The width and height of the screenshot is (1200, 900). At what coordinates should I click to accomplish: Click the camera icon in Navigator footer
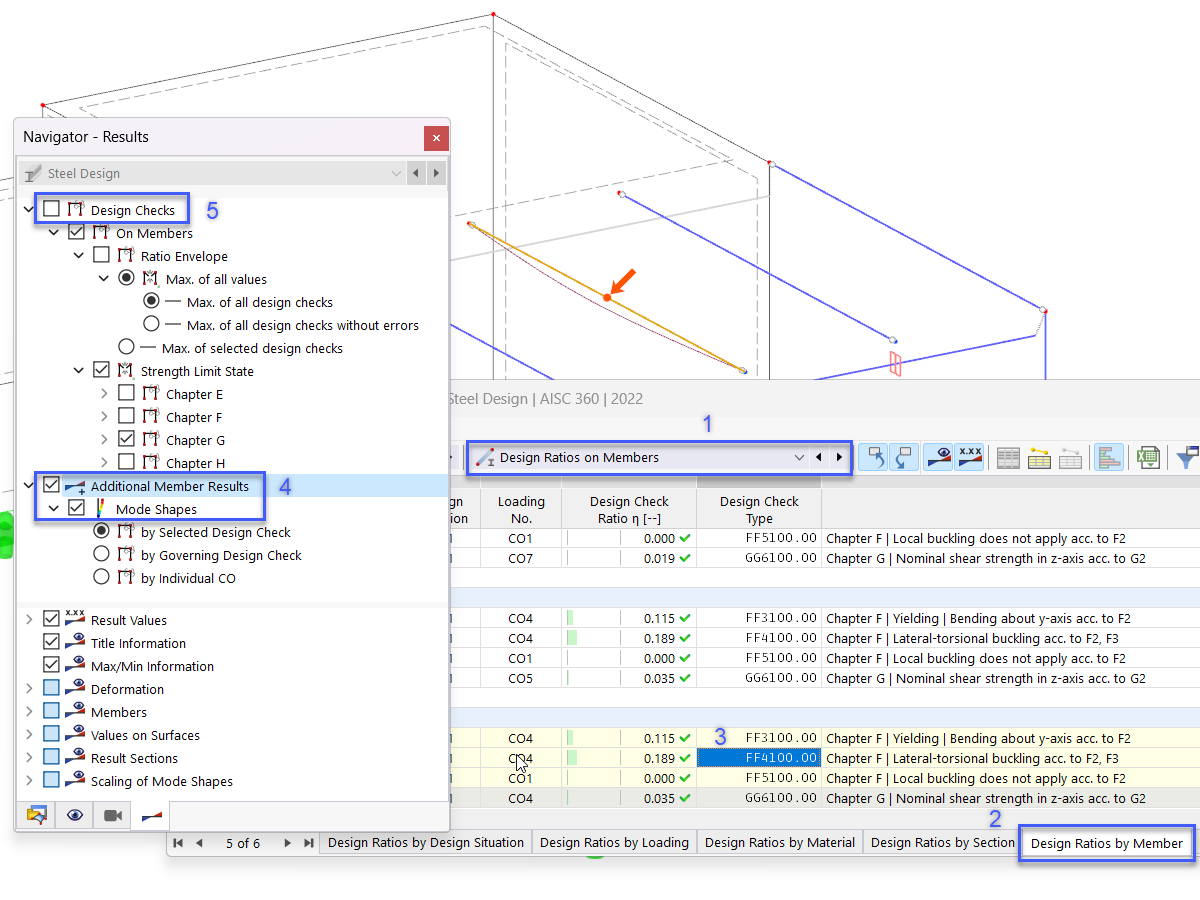[x=112, y=815]
